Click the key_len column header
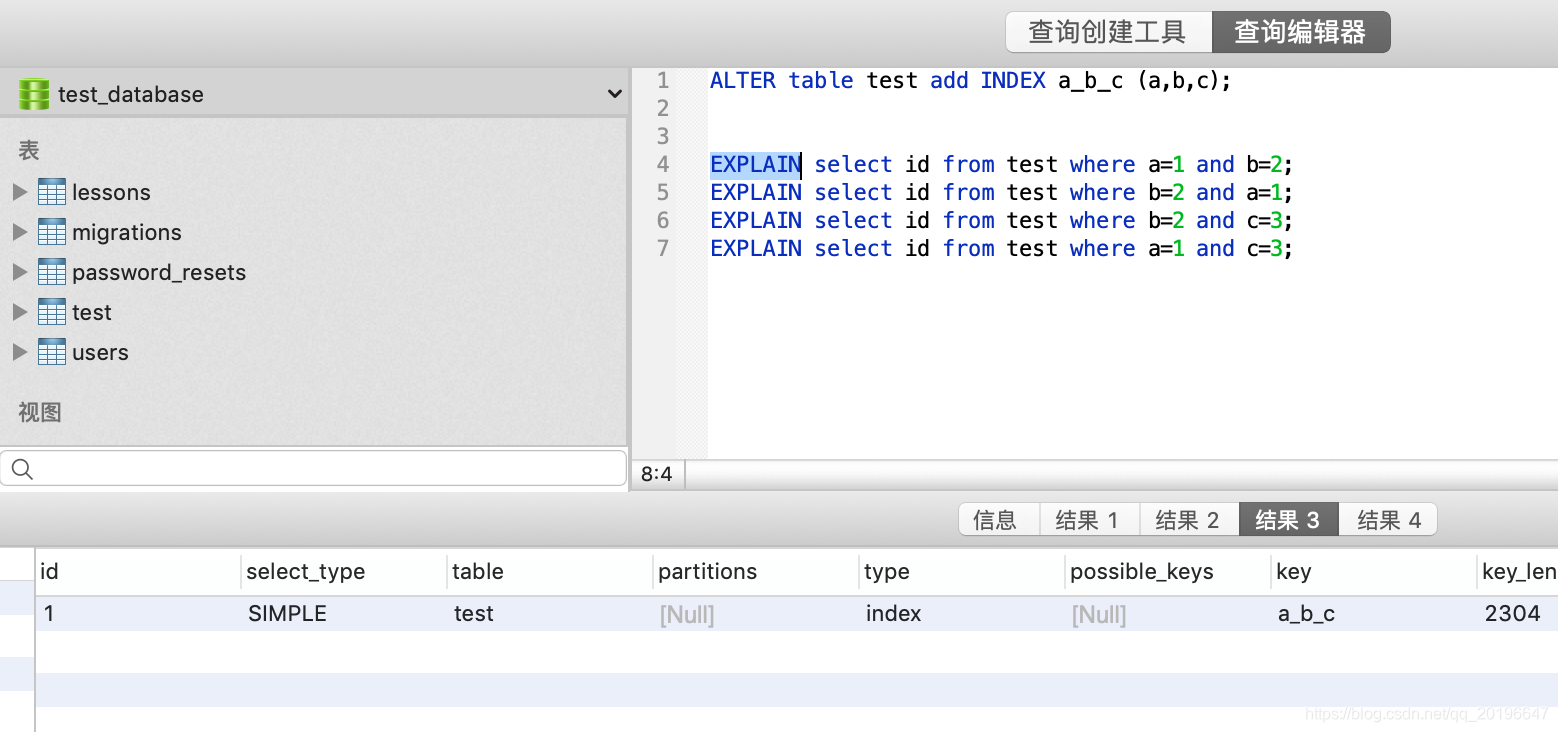 (1519, 571)
